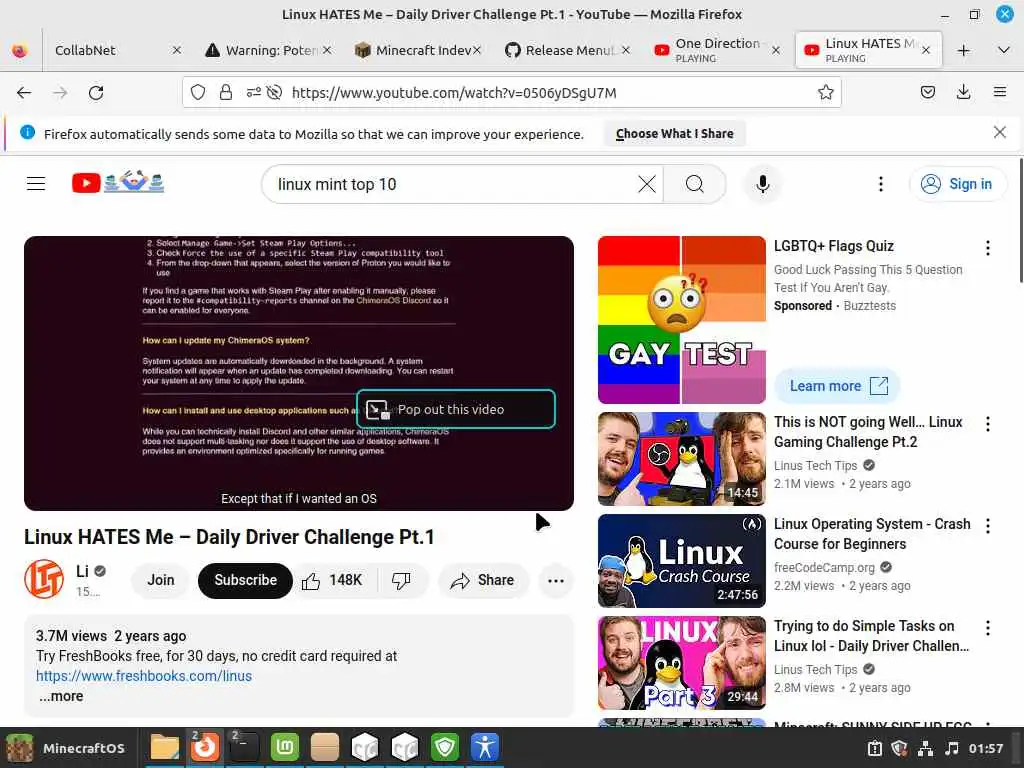Switch to the Minecraft Index tab

418,50
